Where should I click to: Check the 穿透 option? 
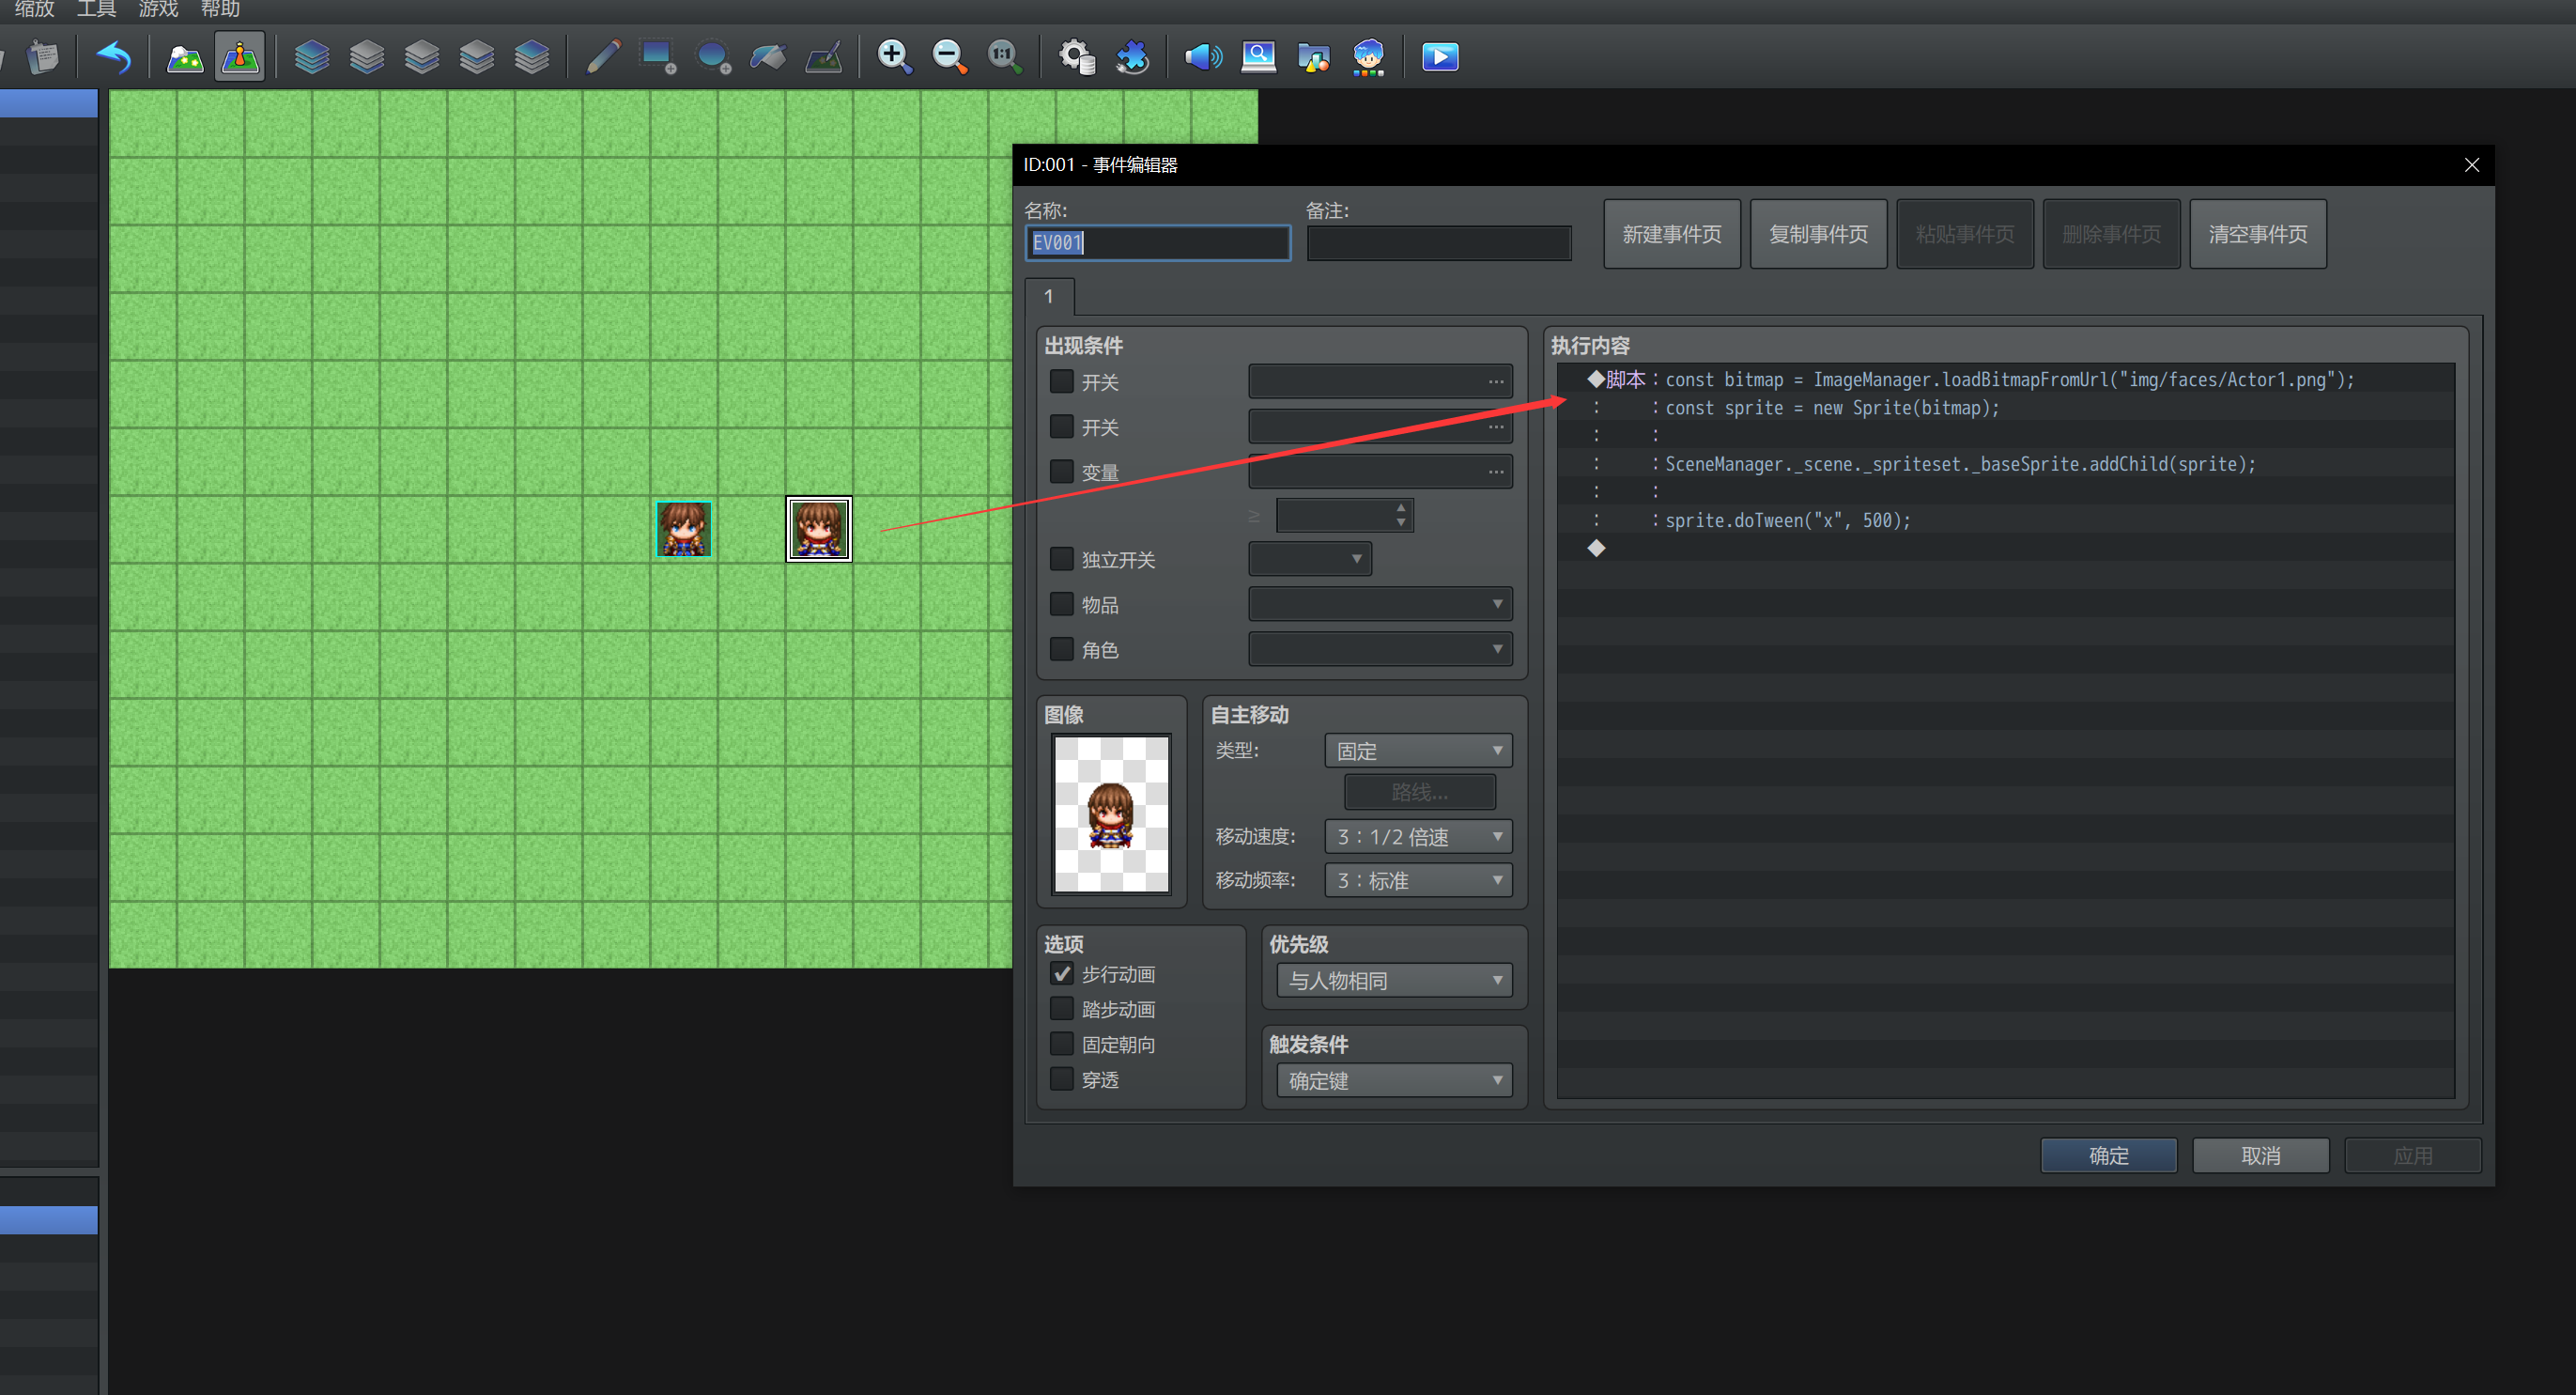tap(1061, 1080)
